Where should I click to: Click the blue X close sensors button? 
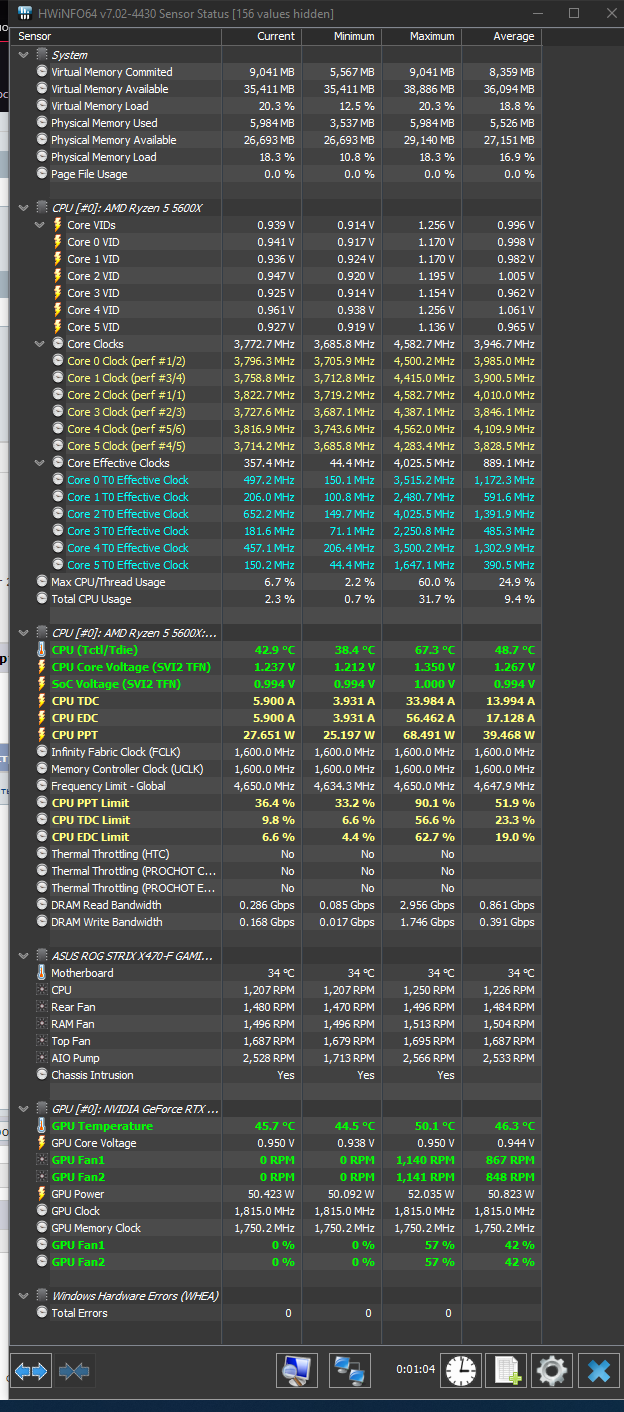598,1370
